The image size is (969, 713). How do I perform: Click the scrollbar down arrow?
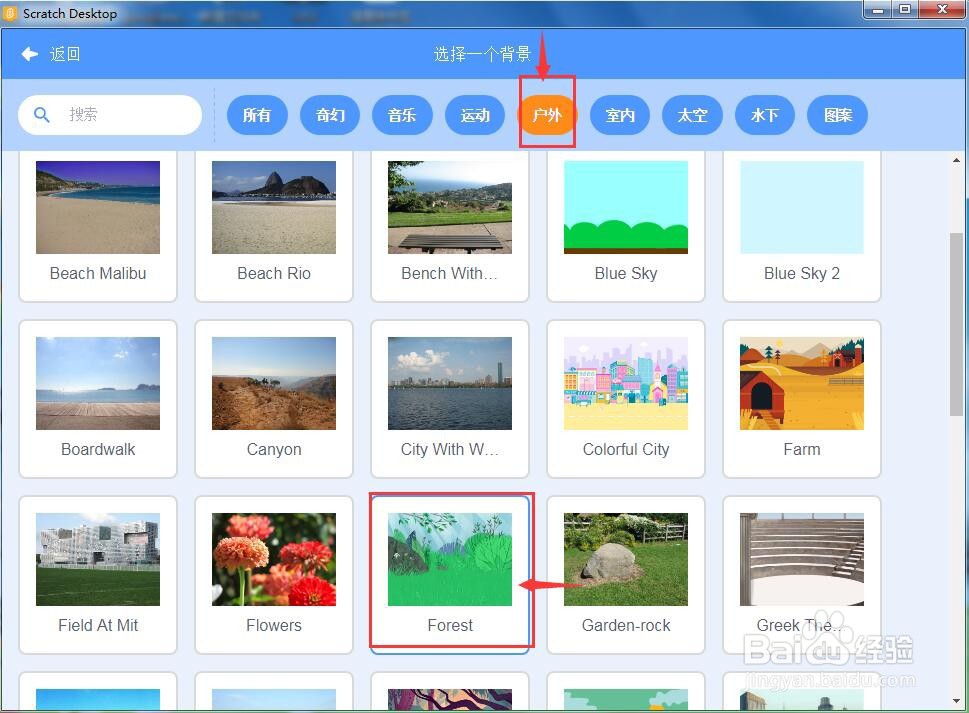coord(957,702)
